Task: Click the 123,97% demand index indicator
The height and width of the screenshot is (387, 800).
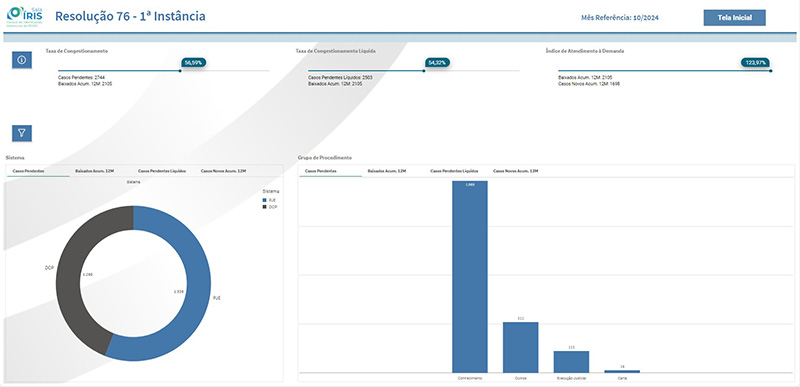Action: click(755, 62)
